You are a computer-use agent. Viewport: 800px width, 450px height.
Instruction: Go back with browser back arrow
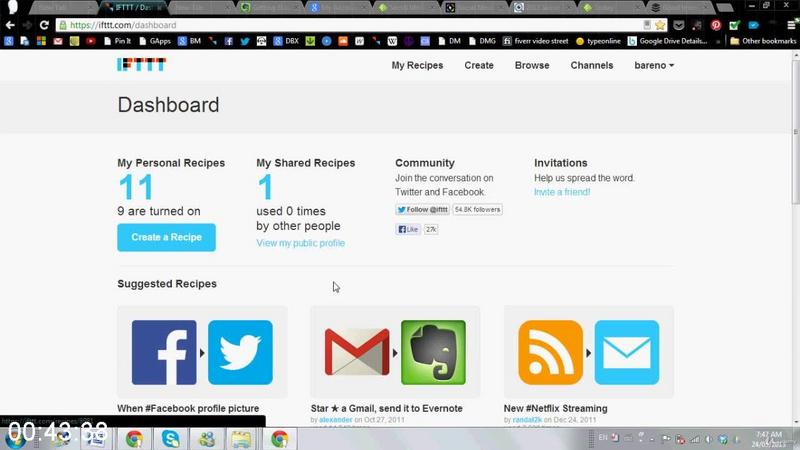coord(10,25)
